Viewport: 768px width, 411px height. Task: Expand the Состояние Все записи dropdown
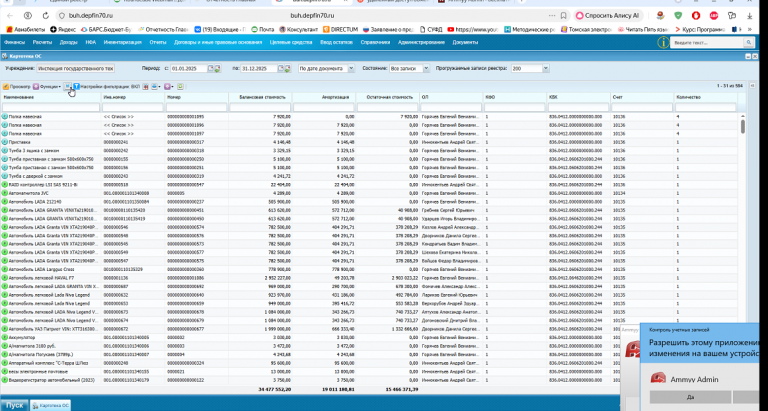426,69
